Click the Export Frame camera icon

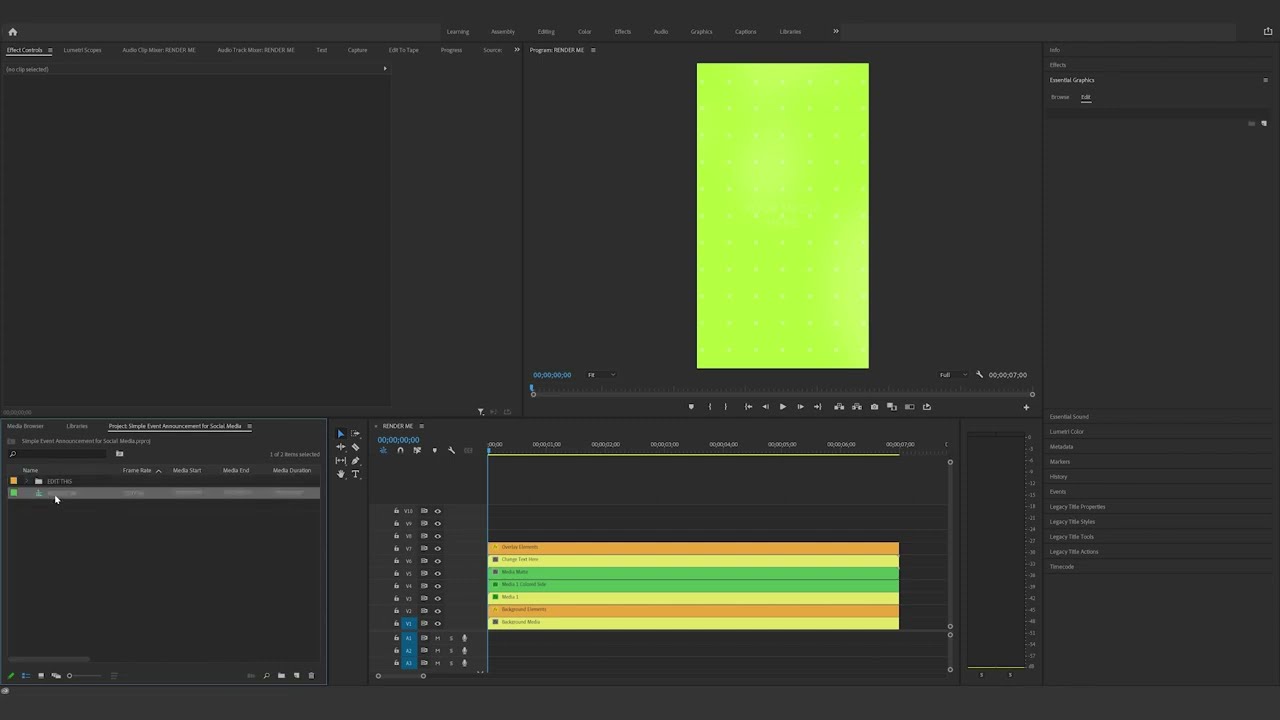click(x=874, y=407)
